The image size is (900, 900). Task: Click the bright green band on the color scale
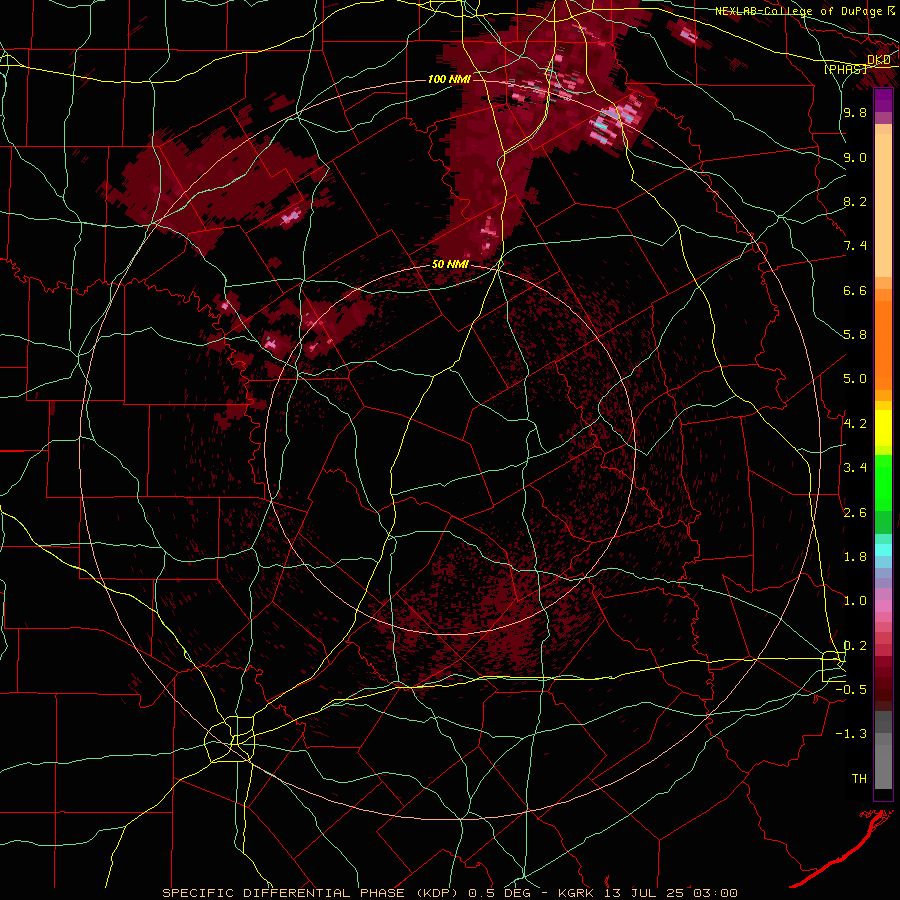point(883,482)
